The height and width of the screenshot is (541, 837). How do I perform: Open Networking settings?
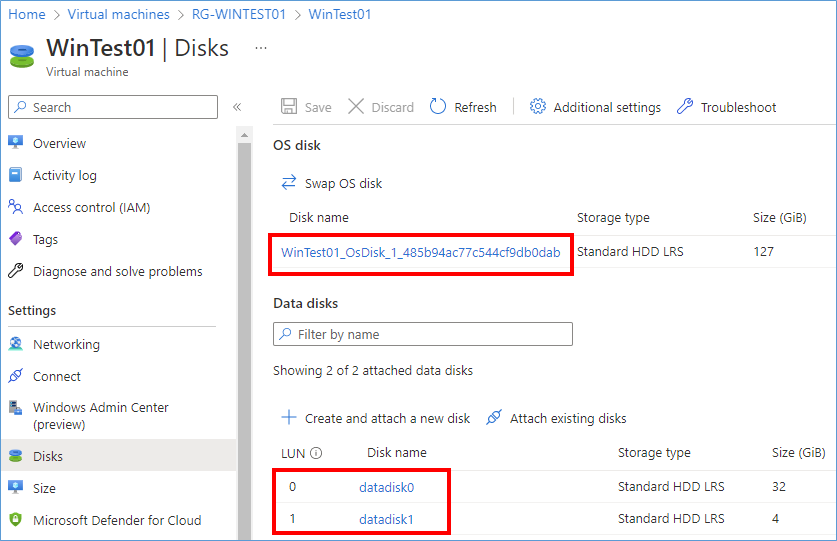(66, 345)
